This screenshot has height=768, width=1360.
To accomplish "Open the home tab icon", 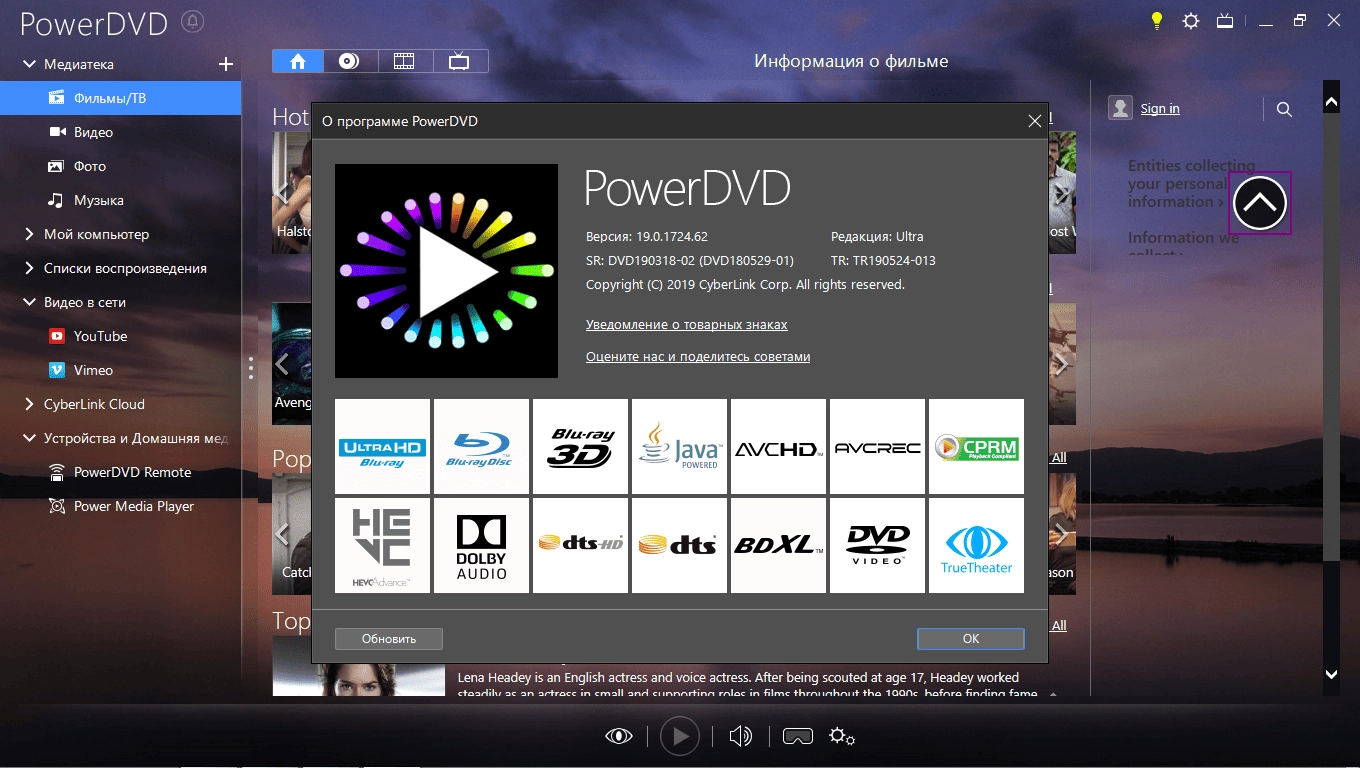I will point(298,61).
